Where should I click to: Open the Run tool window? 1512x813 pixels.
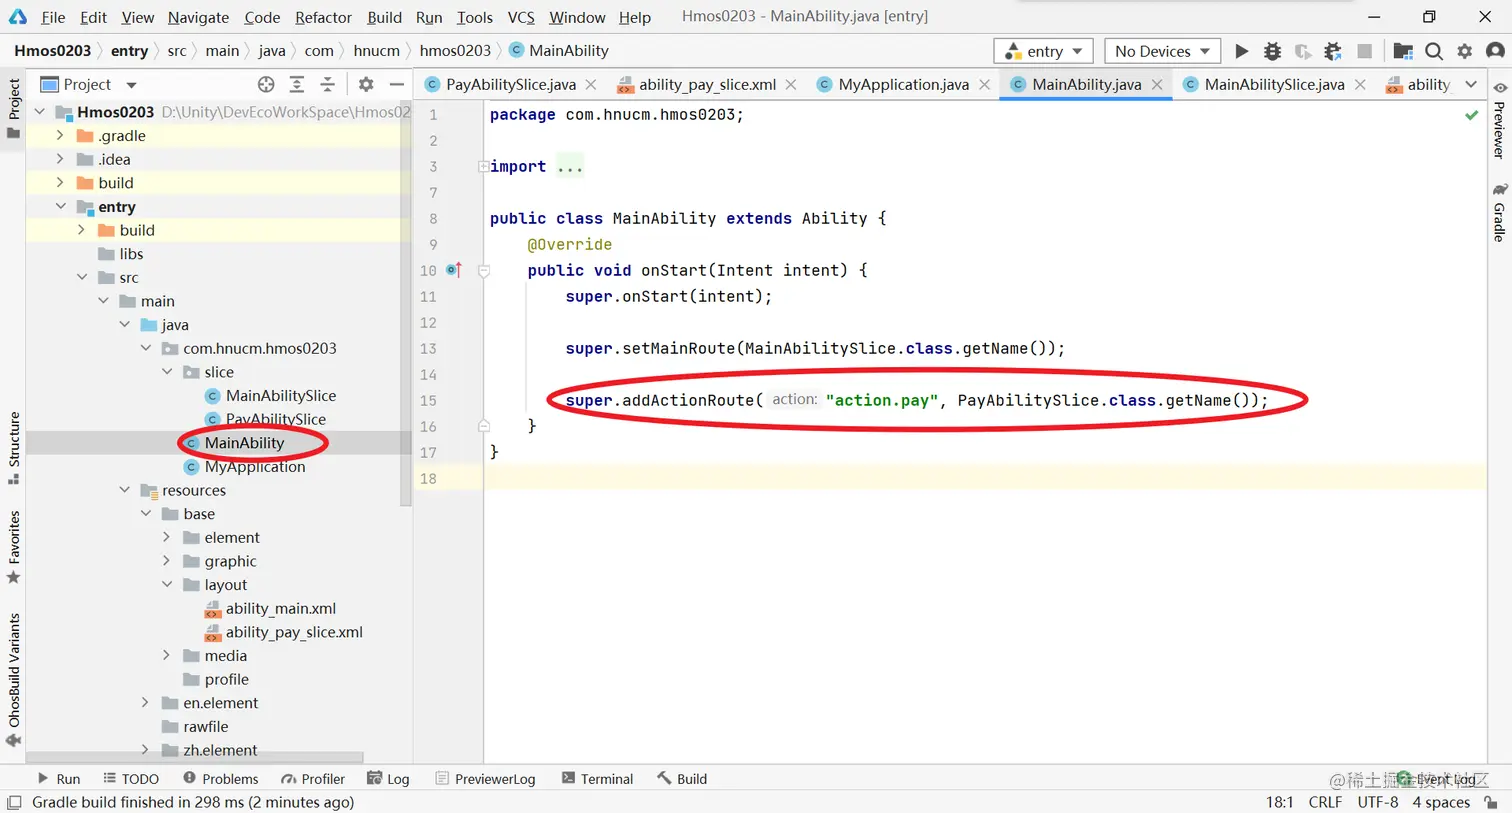(x=59, y=779)
